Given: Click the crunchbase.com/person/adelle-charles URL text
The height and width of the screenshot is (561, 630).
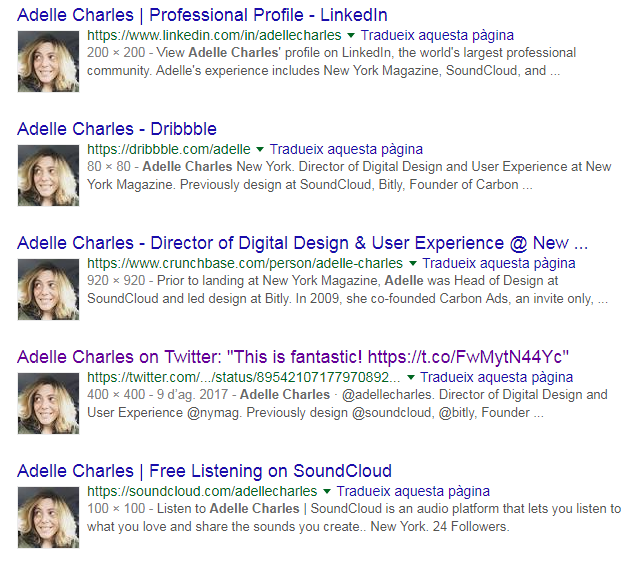Looking at the screenshot, I should pos(245,263).
